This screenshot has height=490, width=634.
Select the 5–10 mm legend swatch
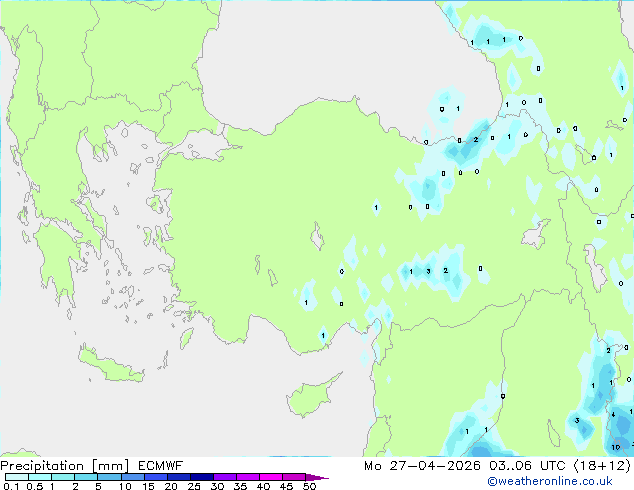109,477
